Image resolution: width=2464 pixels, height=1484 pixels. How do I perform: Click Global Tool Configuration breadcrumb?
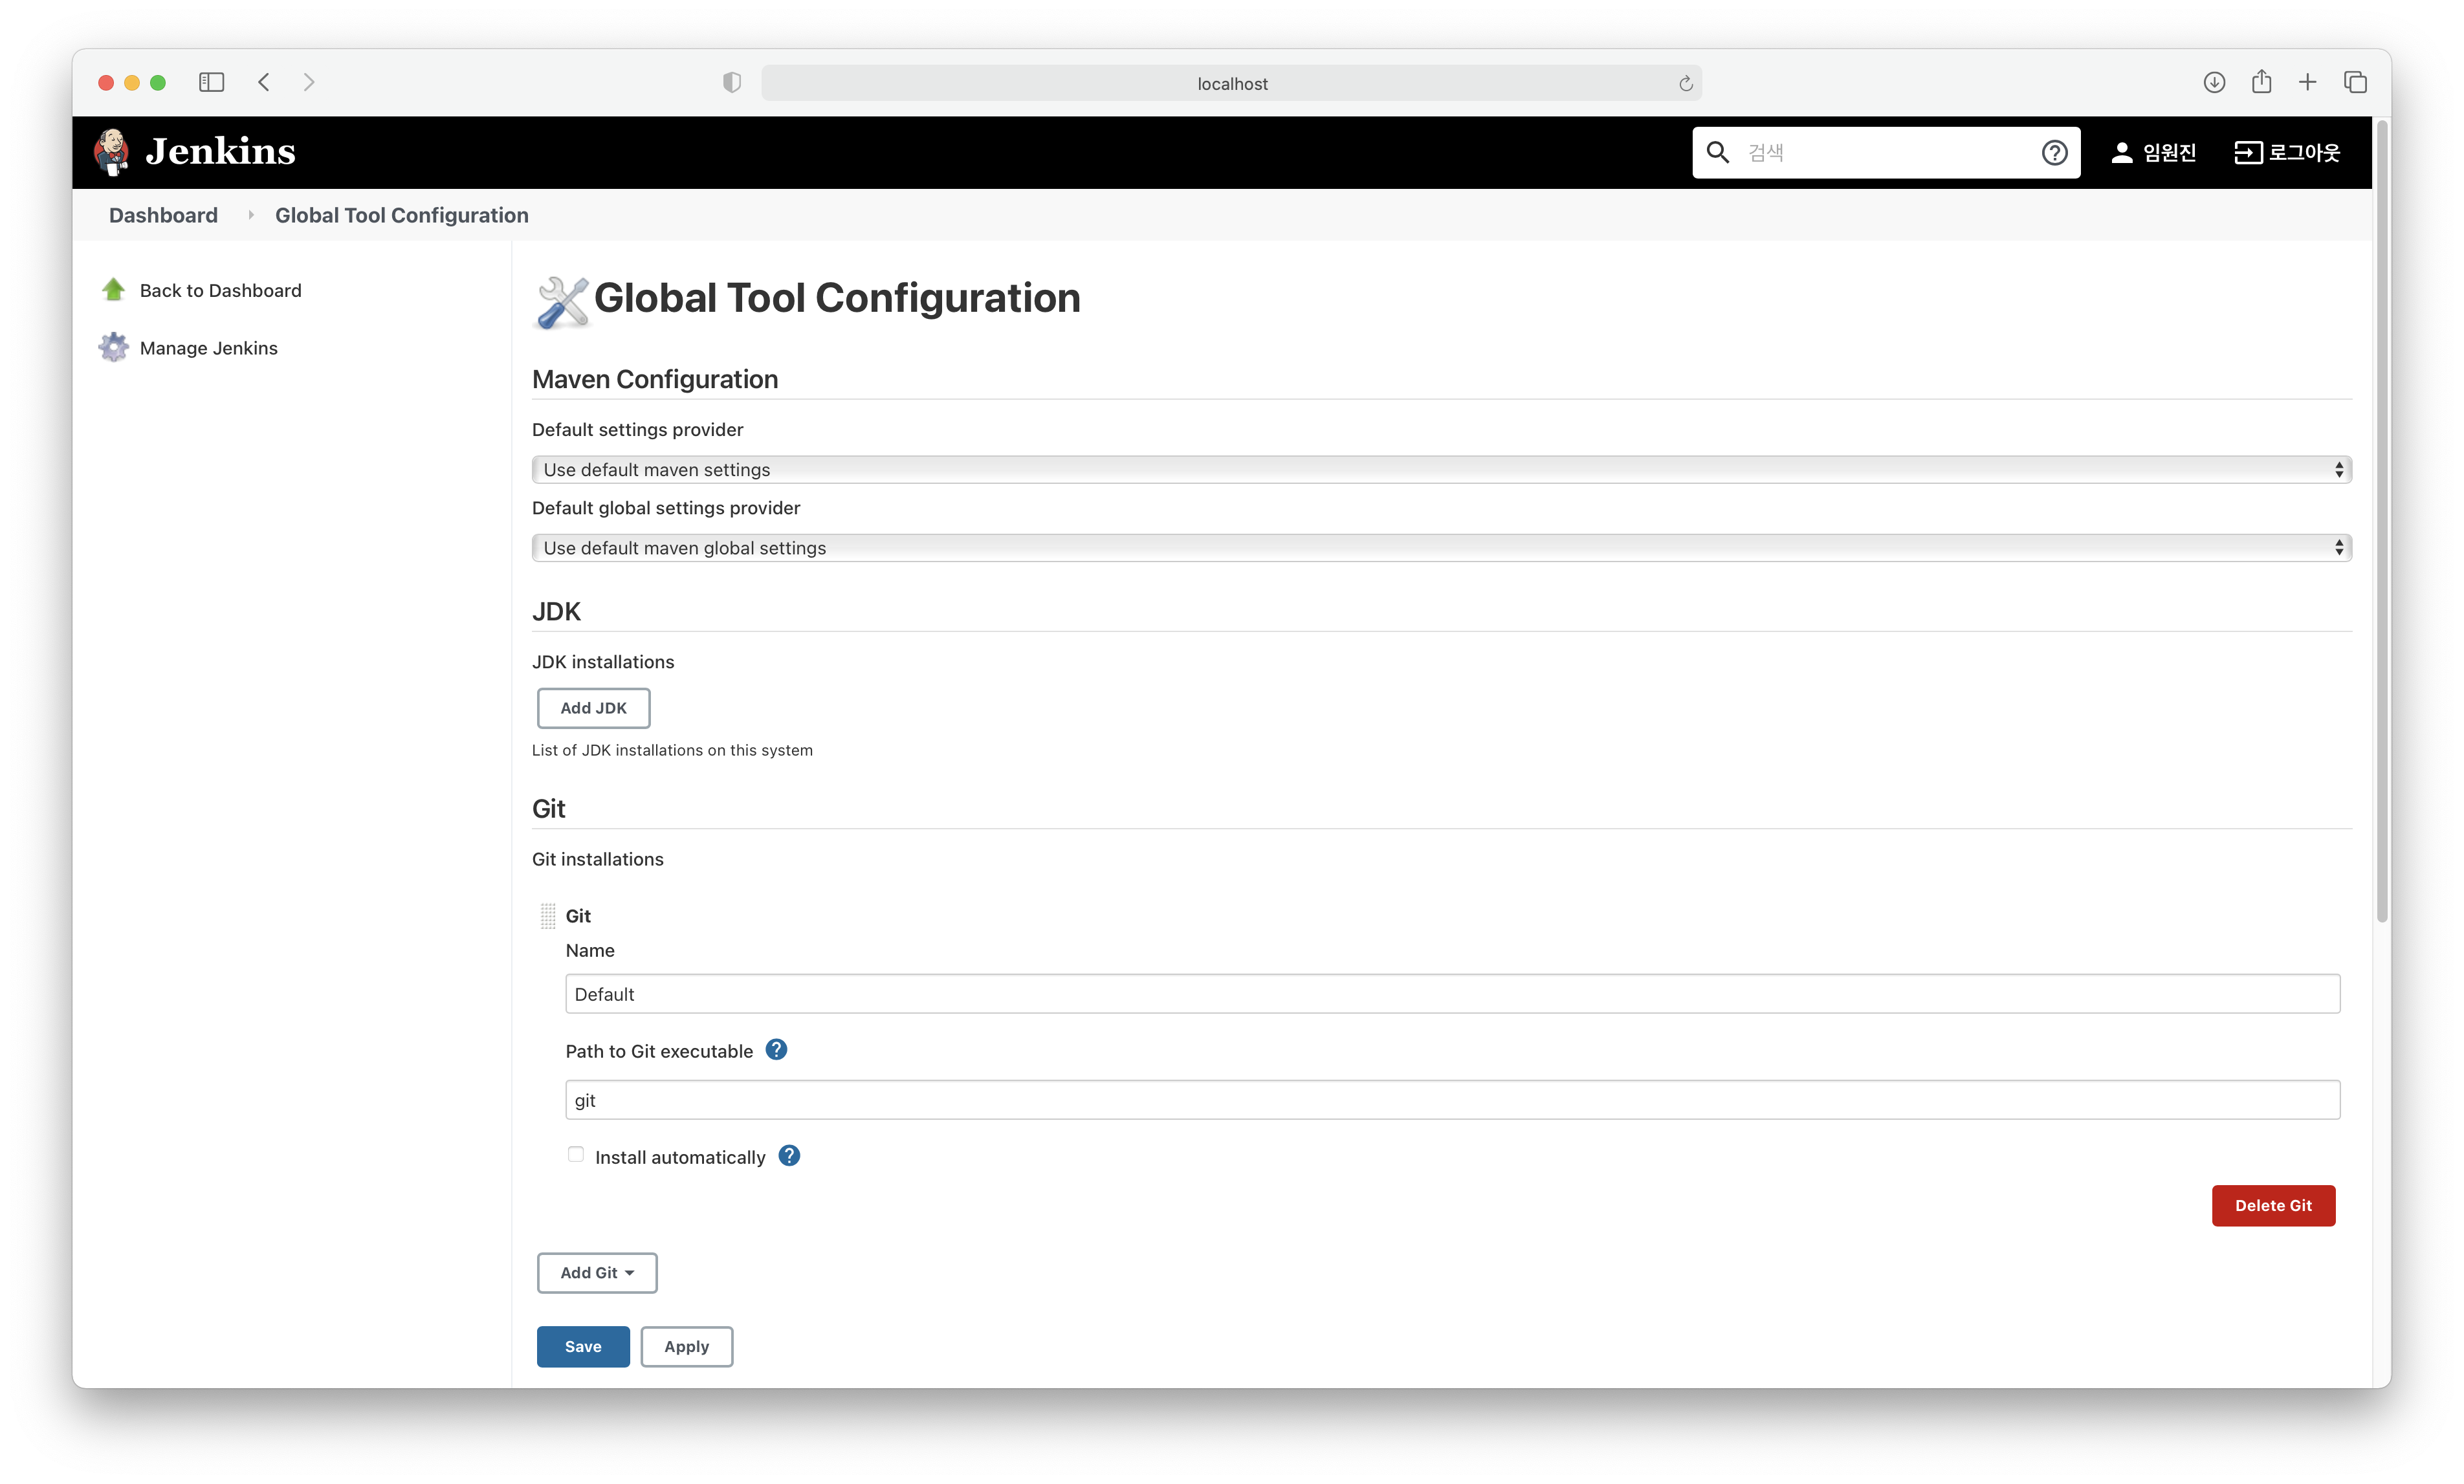(401, 215)
